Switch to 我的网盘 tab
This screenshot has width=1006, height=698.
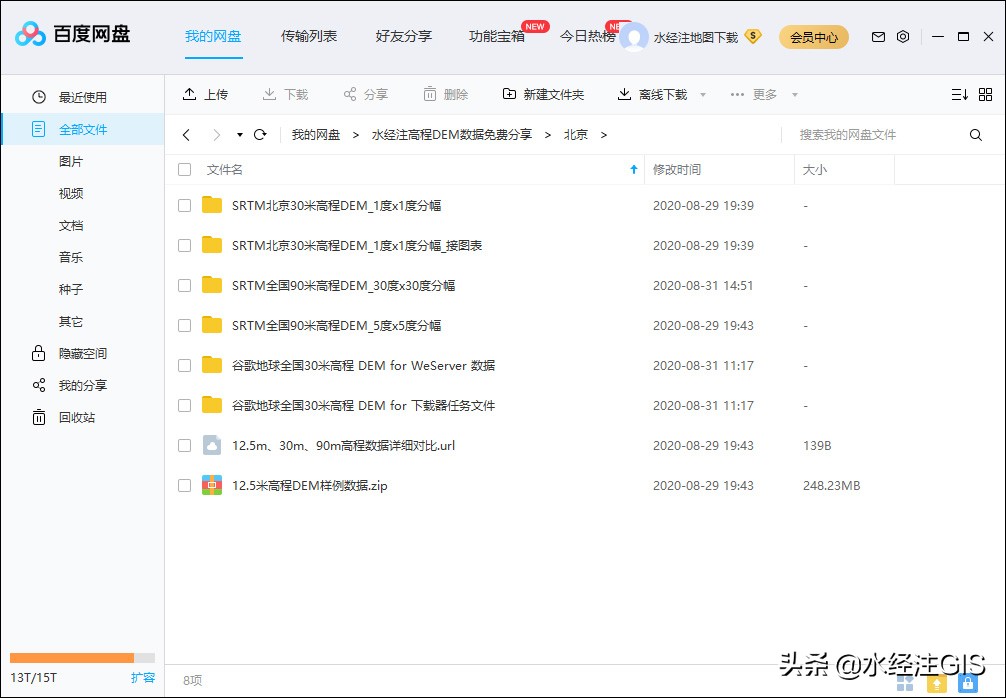click(x=213, y=36)
